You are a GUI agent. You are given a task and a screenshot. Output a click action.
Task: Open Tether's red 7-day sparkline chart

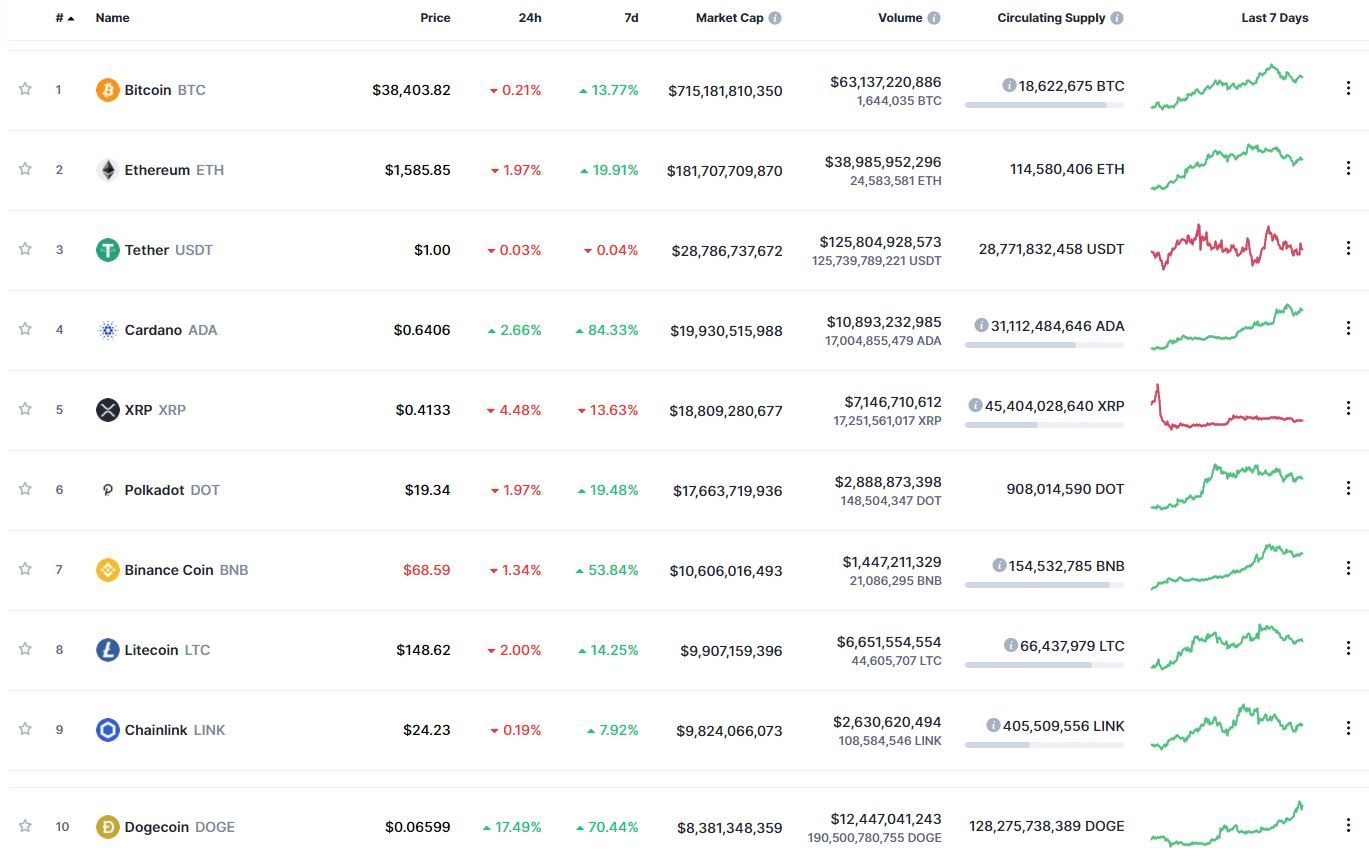[1227, 247]
